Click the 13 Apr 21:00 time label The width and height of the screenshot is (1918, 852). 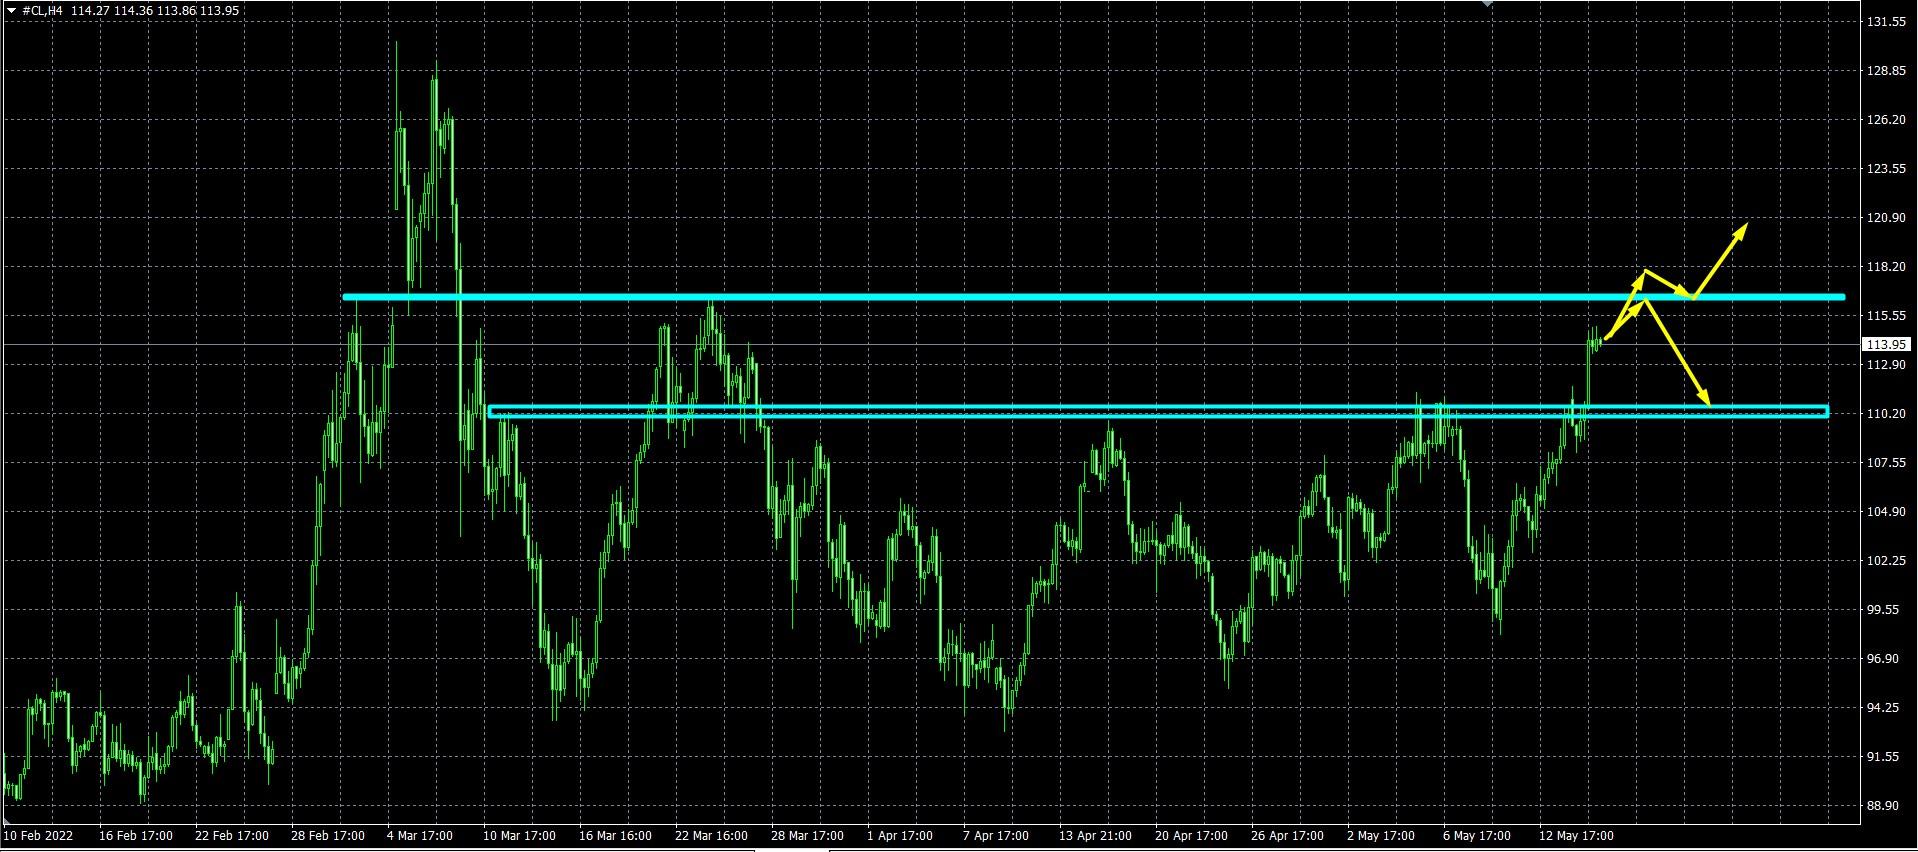tap(1095, 835)
